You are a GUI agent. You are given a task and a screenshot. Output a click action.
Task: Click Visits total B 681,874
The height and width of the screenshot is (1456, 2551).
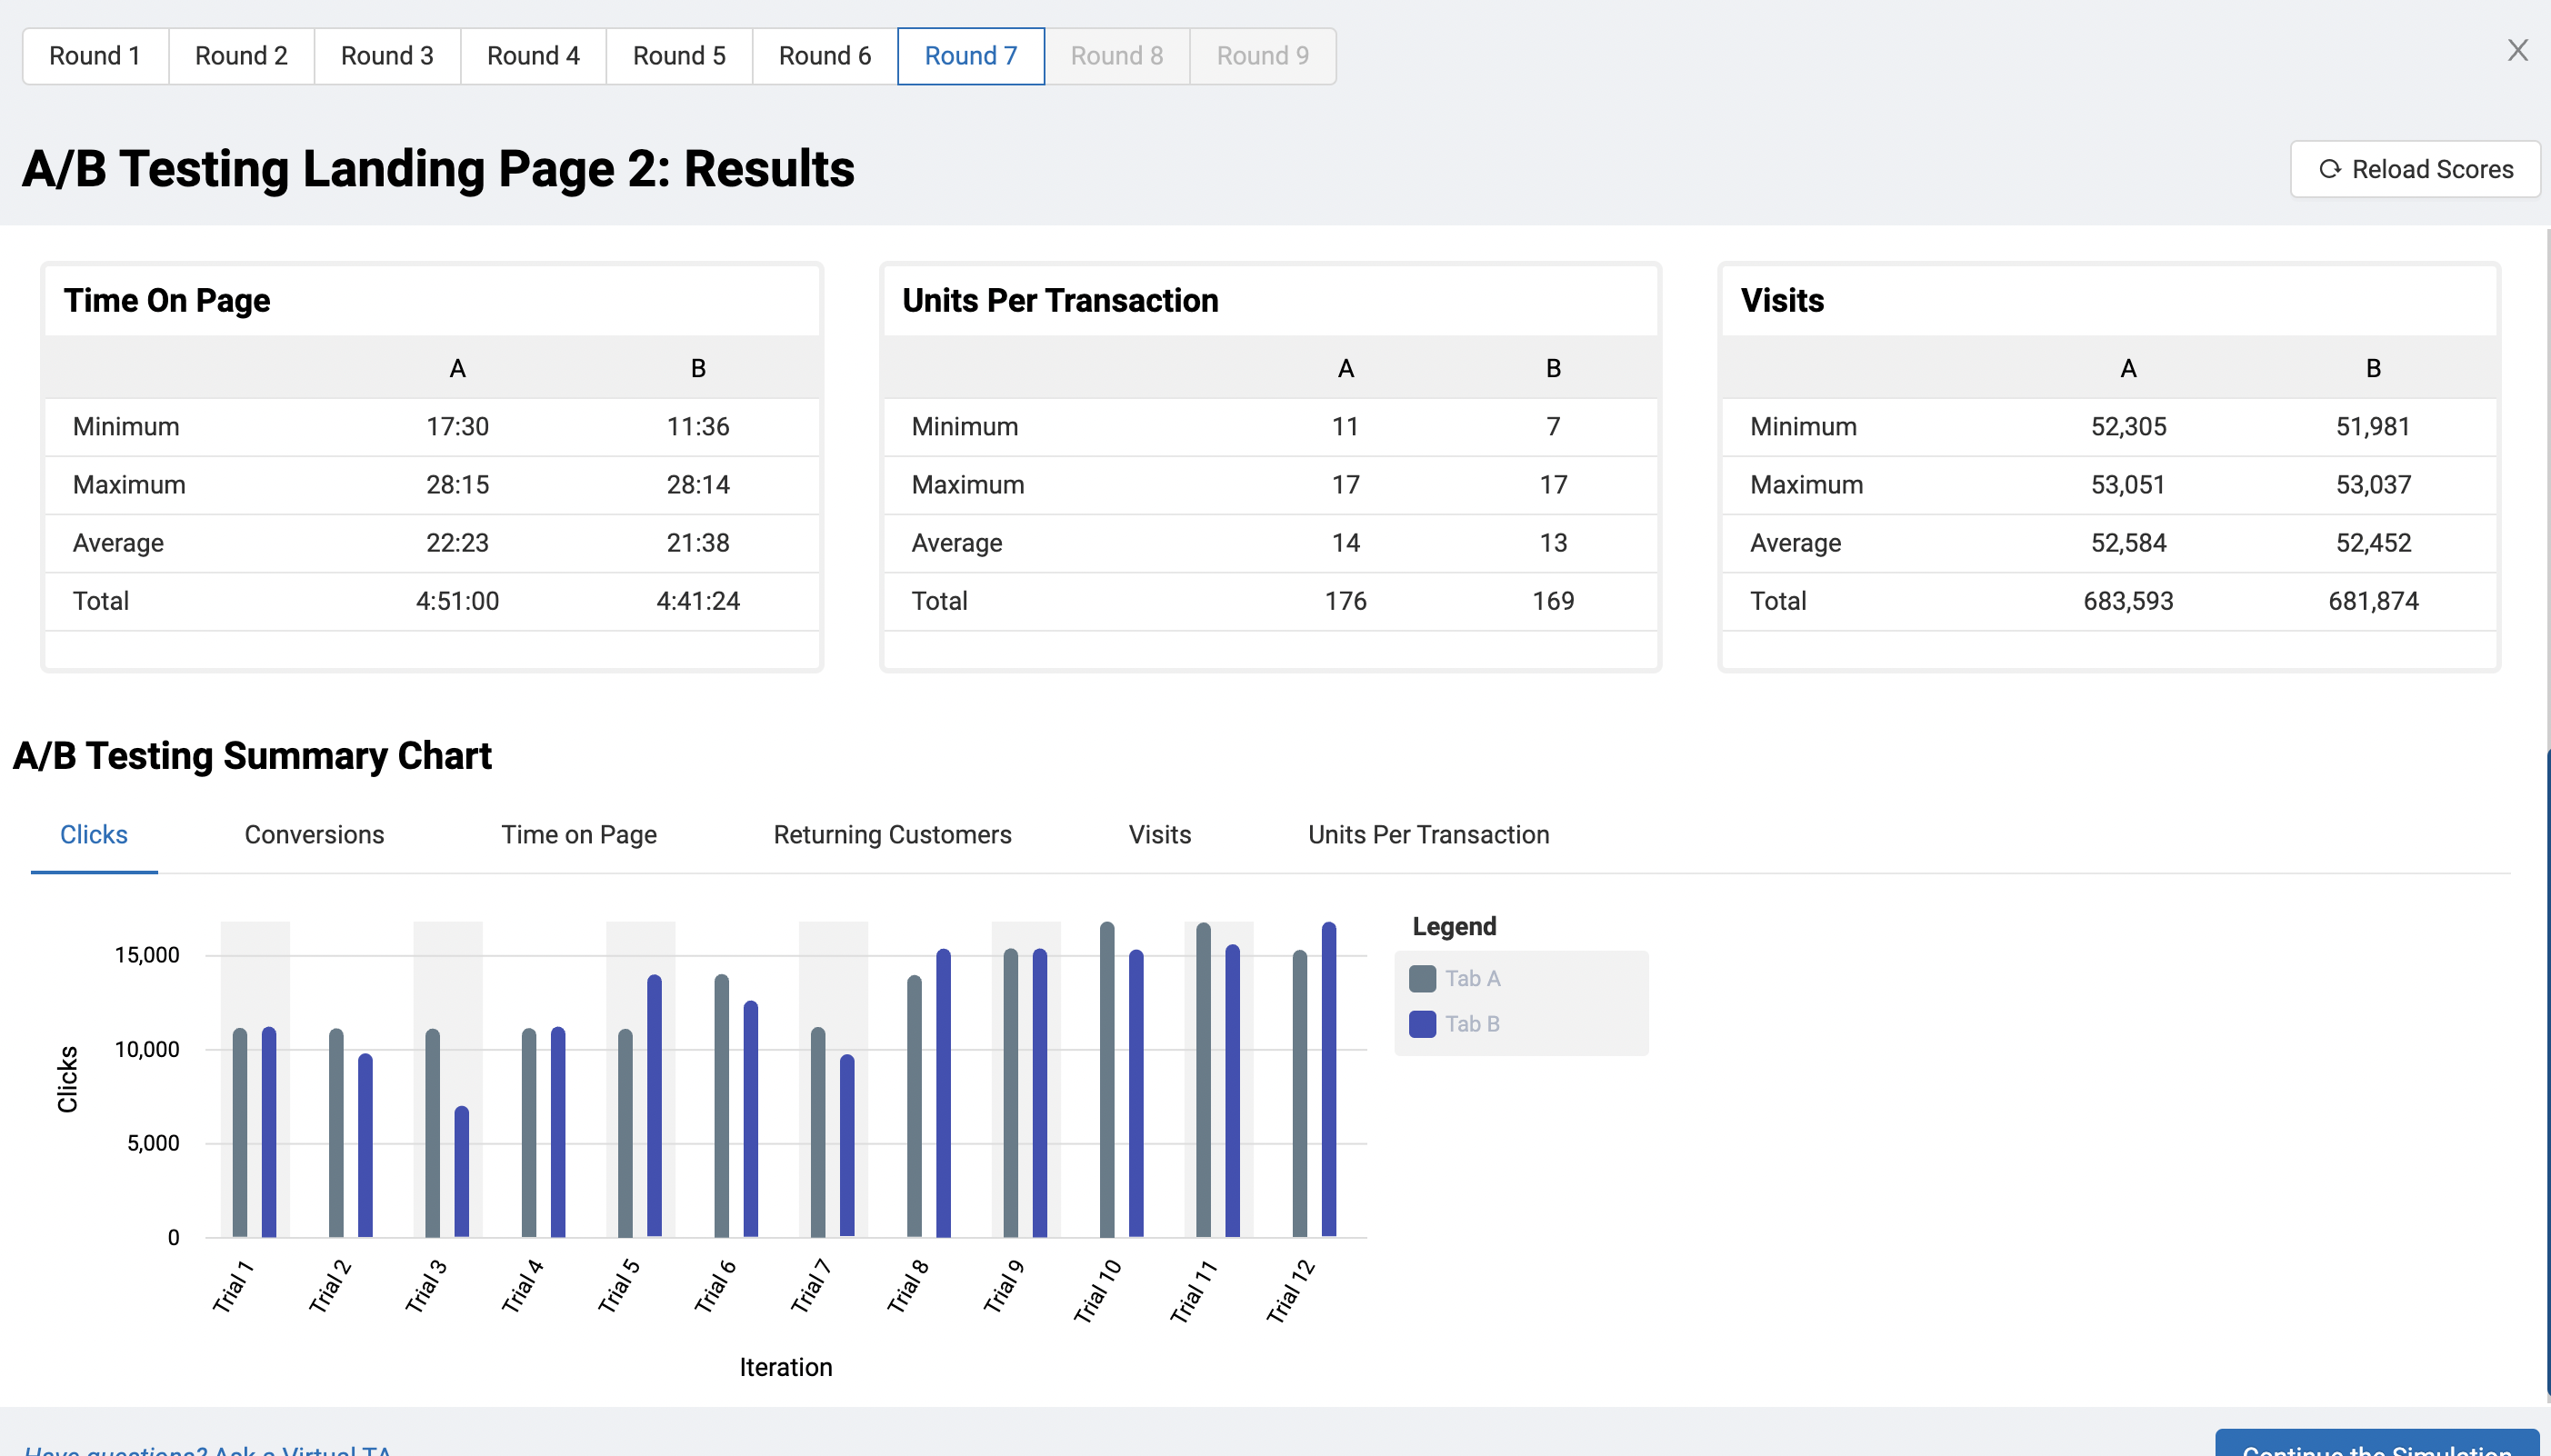(x=2373, y=601)
